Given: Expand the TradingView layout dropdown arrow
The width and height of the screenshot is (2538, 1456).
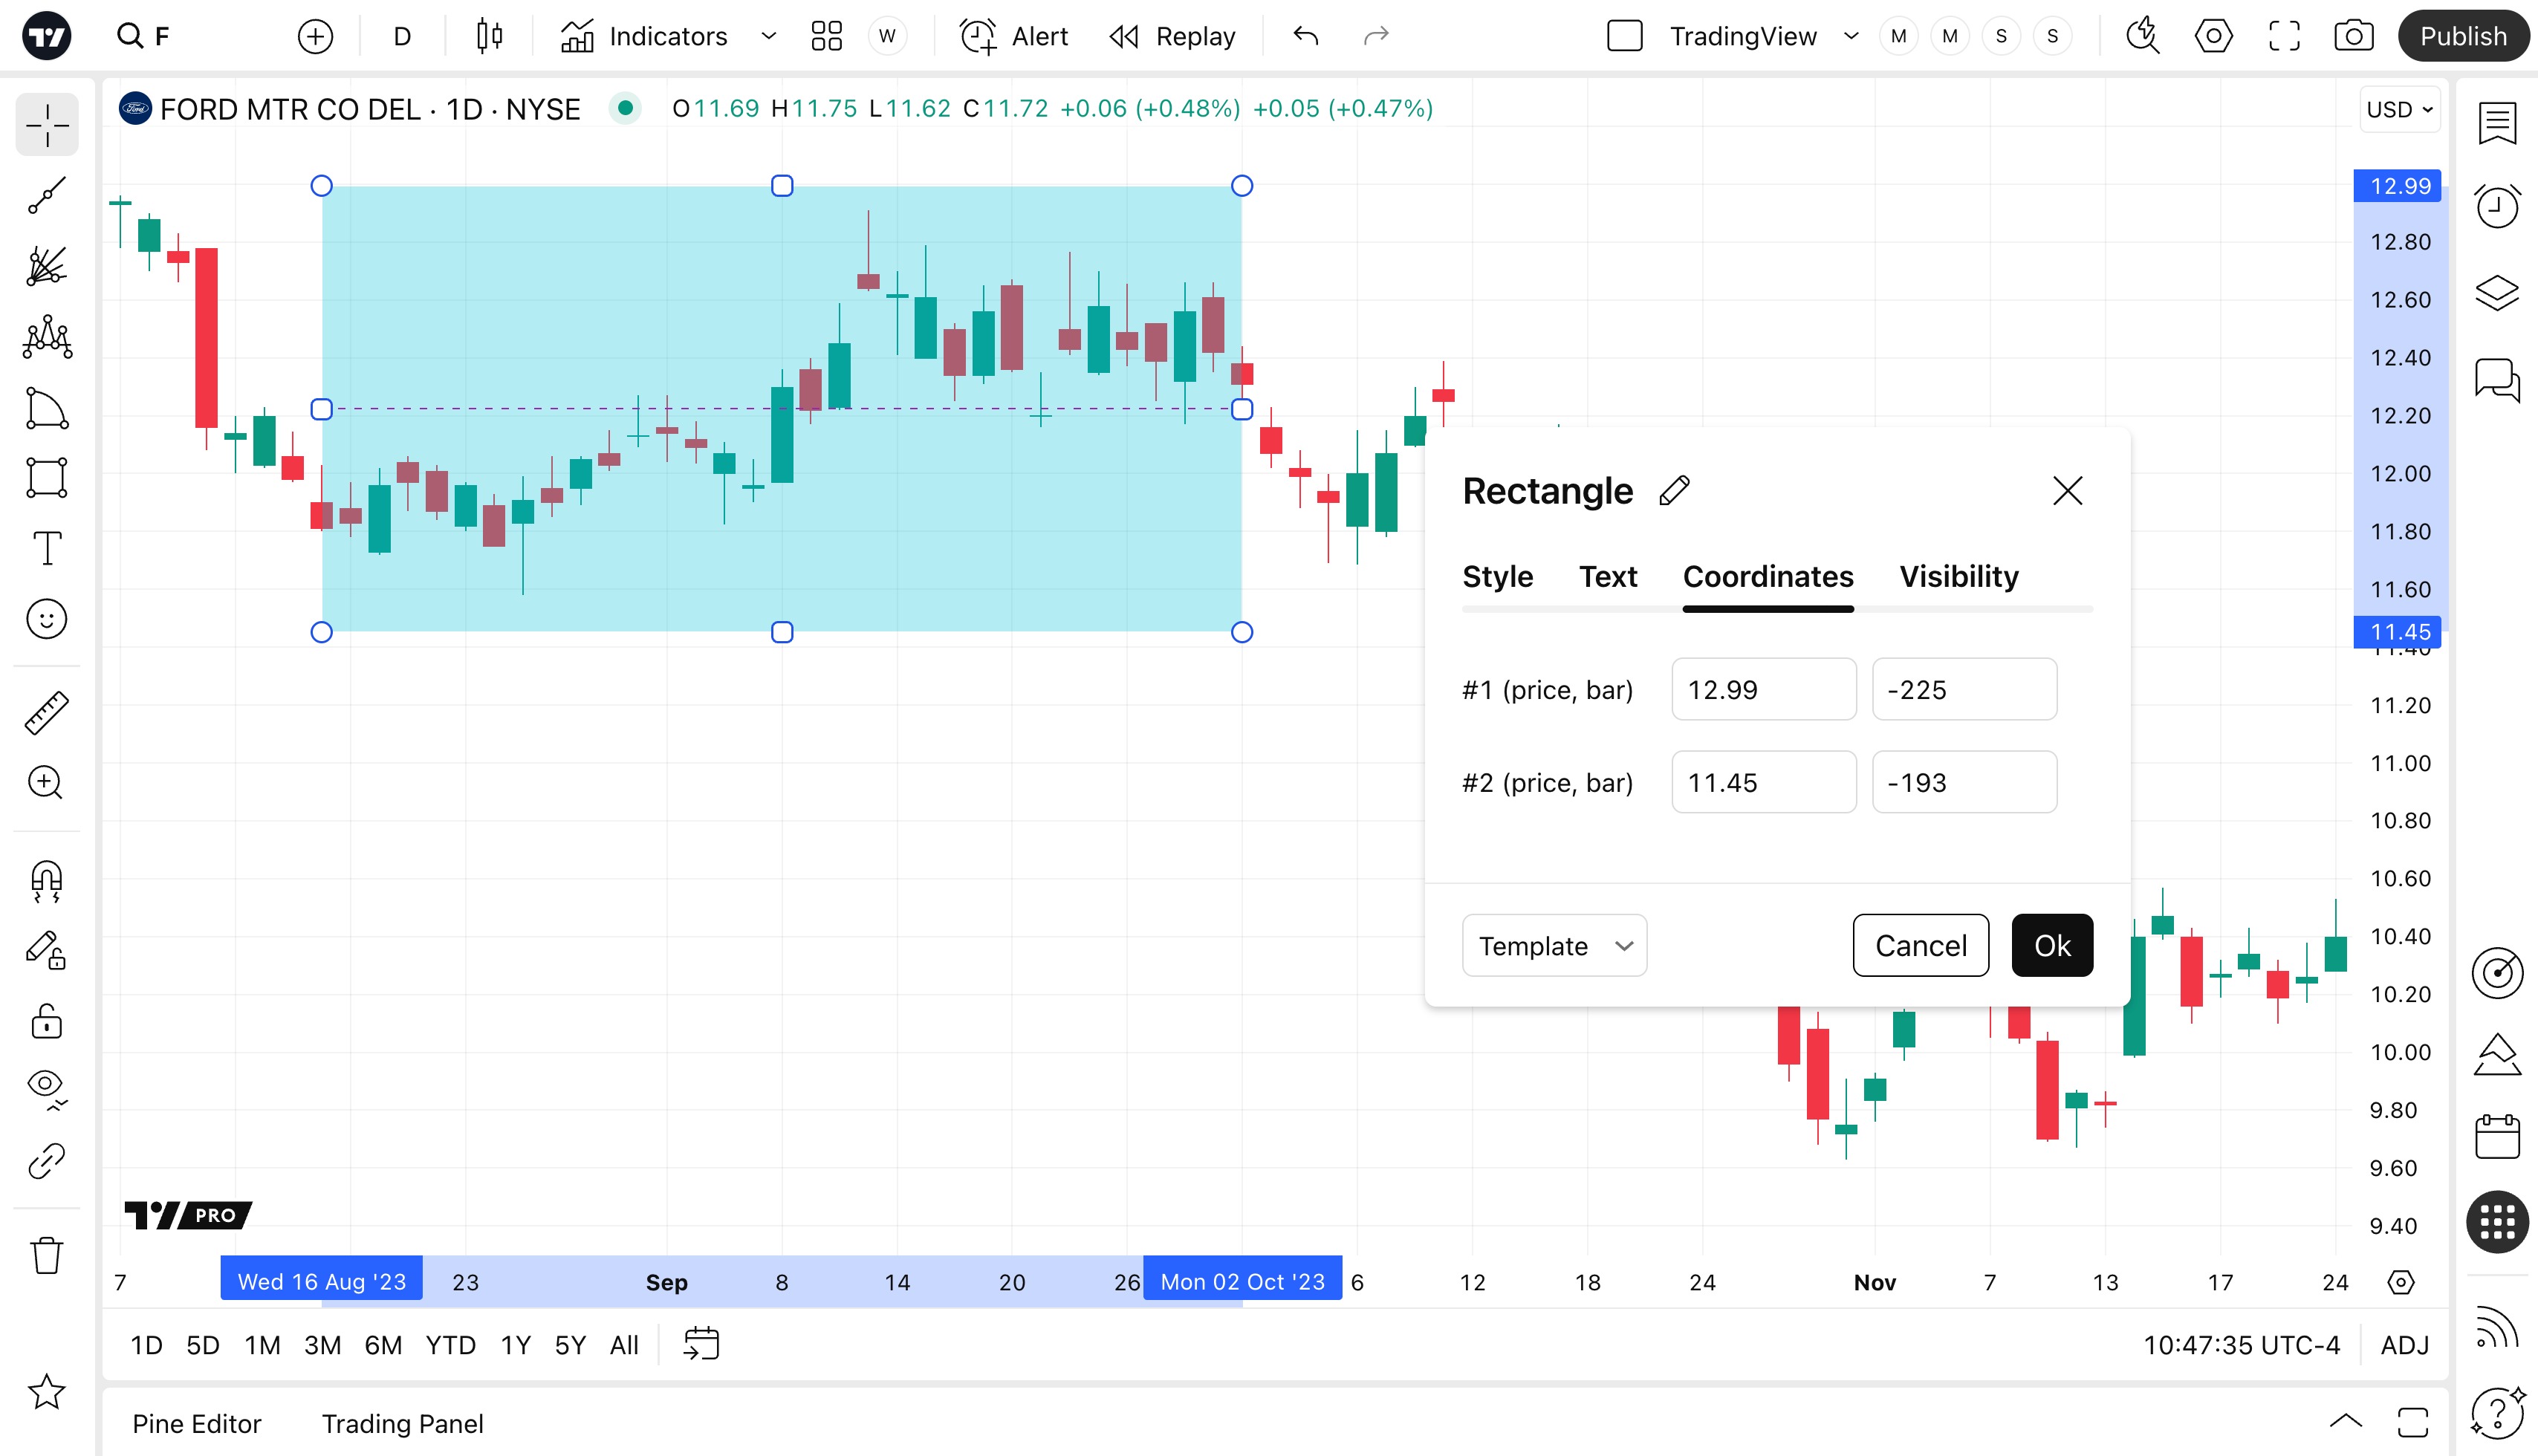Looking at the screenshot, I should point(1851,36).
